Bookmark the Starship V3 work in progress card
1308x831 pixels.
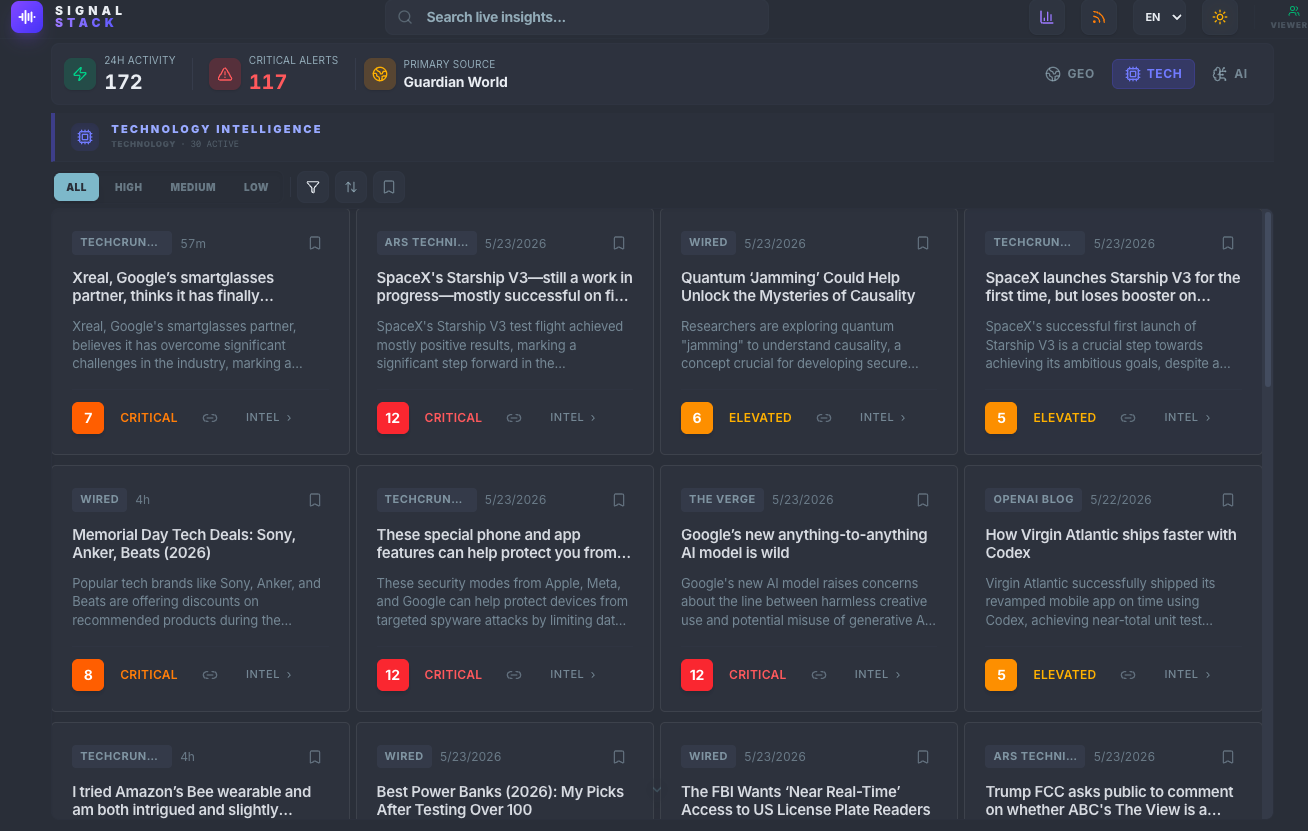(619, 243)
